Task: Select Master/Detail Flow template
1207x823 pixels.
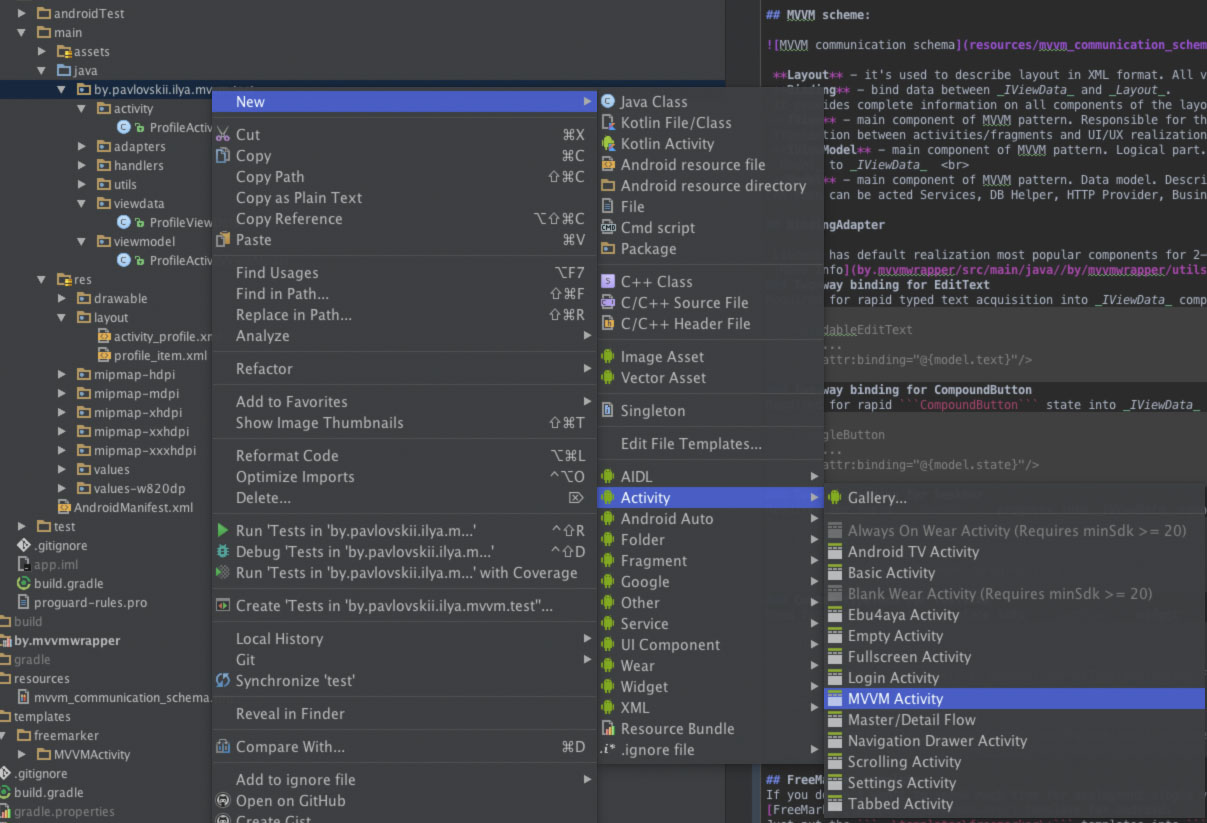Action: (1014, 719)
